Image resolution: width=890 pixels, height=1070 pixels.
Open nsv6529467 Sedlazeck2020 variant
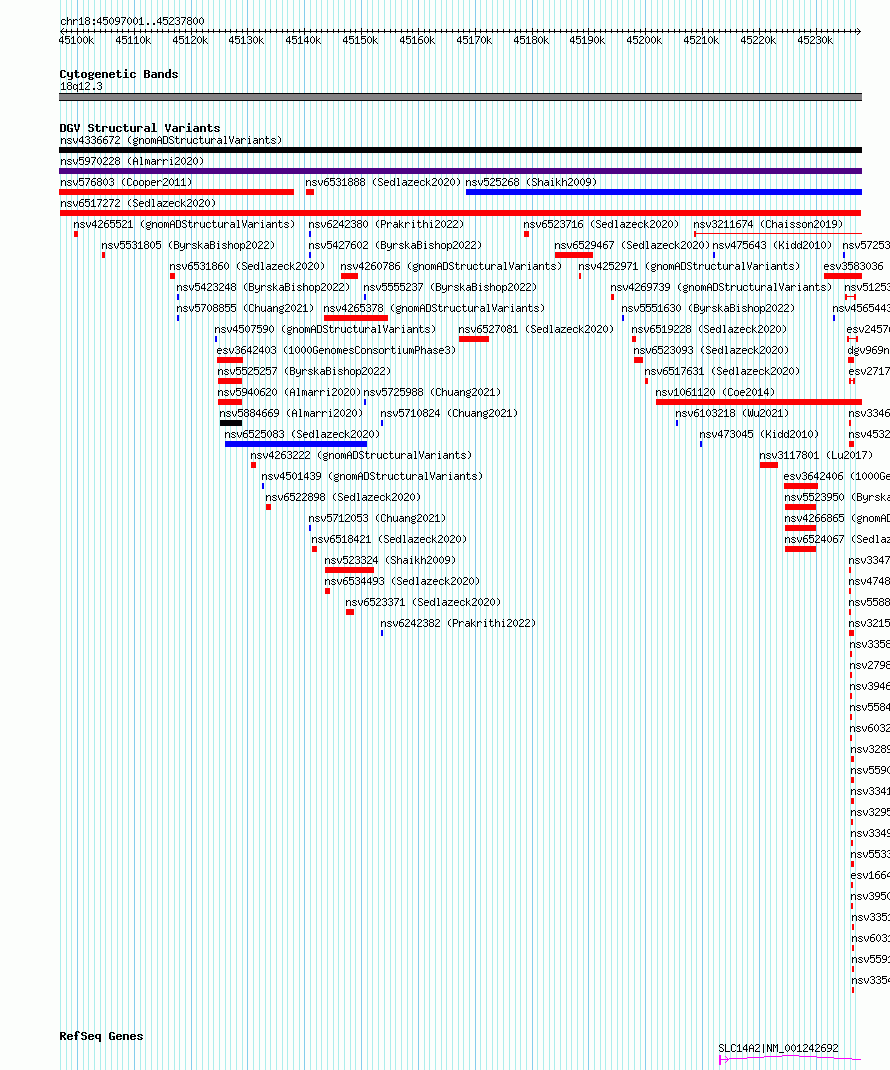[632, 246]
